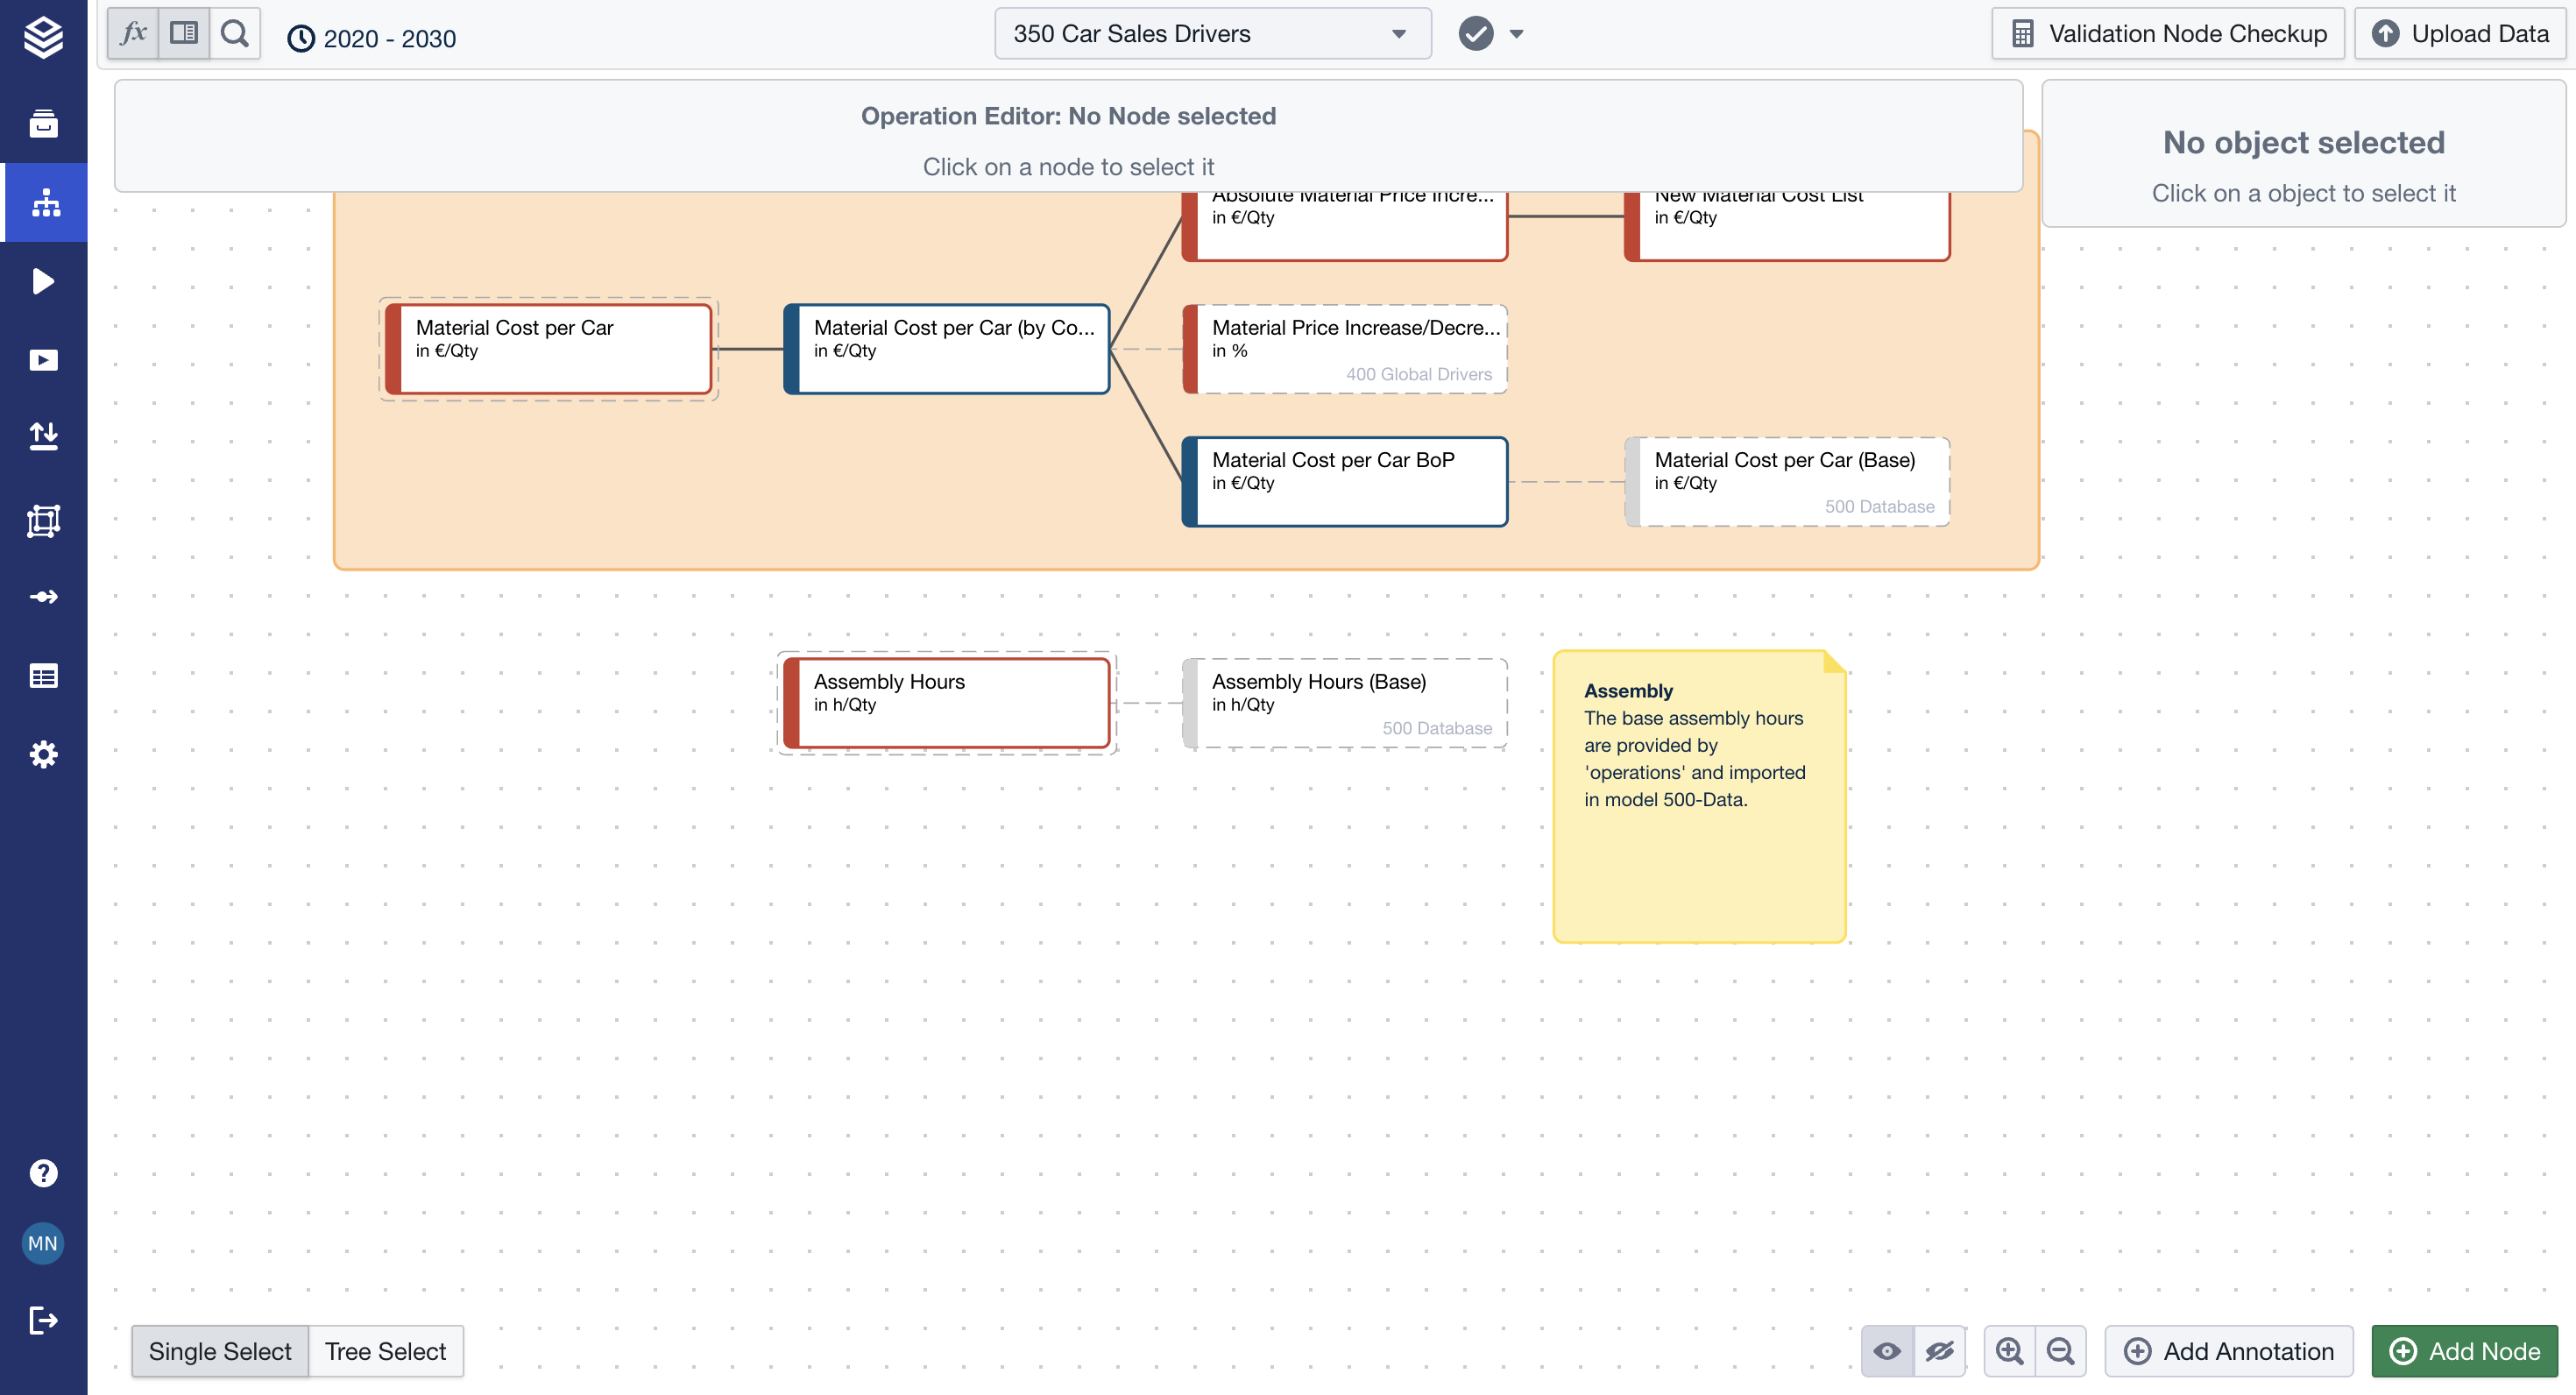The width and height of the screenshot is (2576, 1395).
Task: Show hidden nodes with eye toggle
Action: tap(1887, 1351)
